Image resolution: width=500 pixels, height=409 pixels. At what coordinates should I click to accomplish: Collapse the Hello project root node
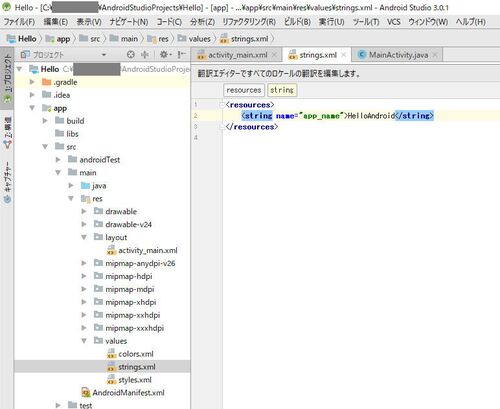(19, 69)
